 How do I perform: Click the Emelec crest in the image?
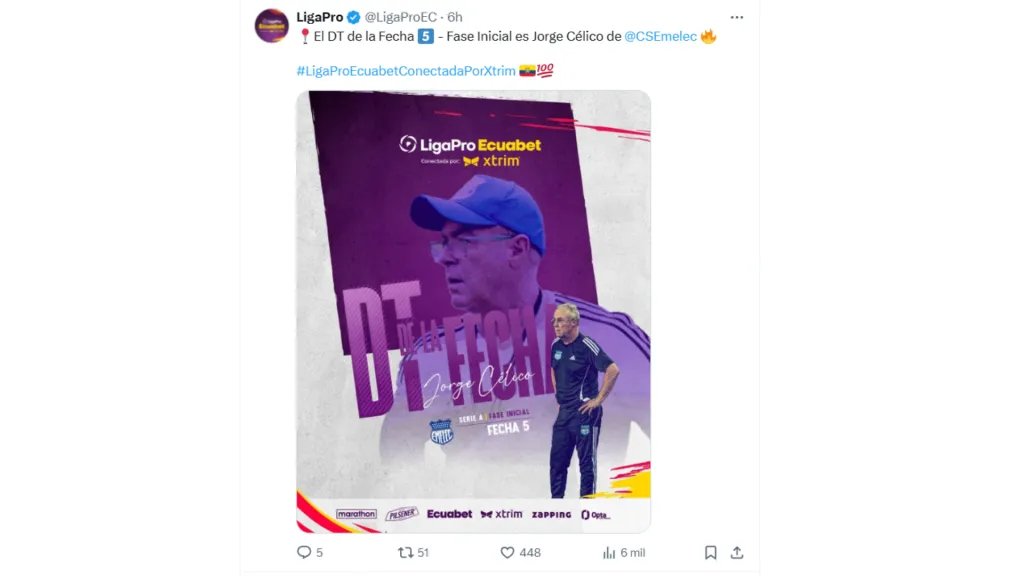click(441, 432)
